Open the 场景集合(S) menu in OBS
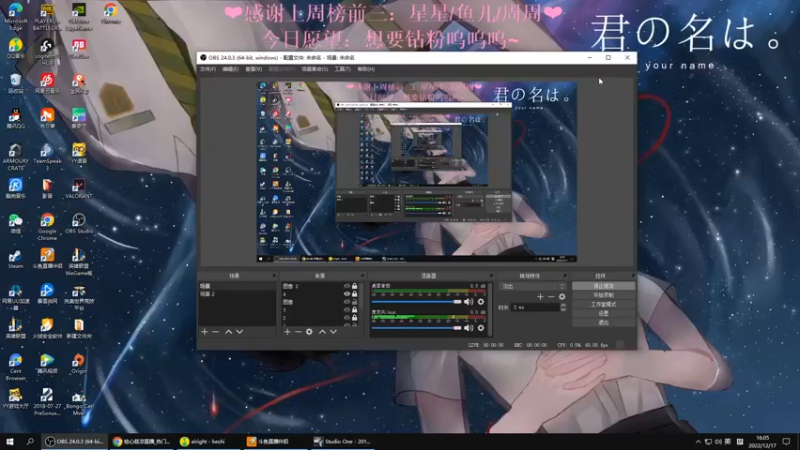Image resolution: width=800 pixels, height=450 pixels. coord(315,69)
